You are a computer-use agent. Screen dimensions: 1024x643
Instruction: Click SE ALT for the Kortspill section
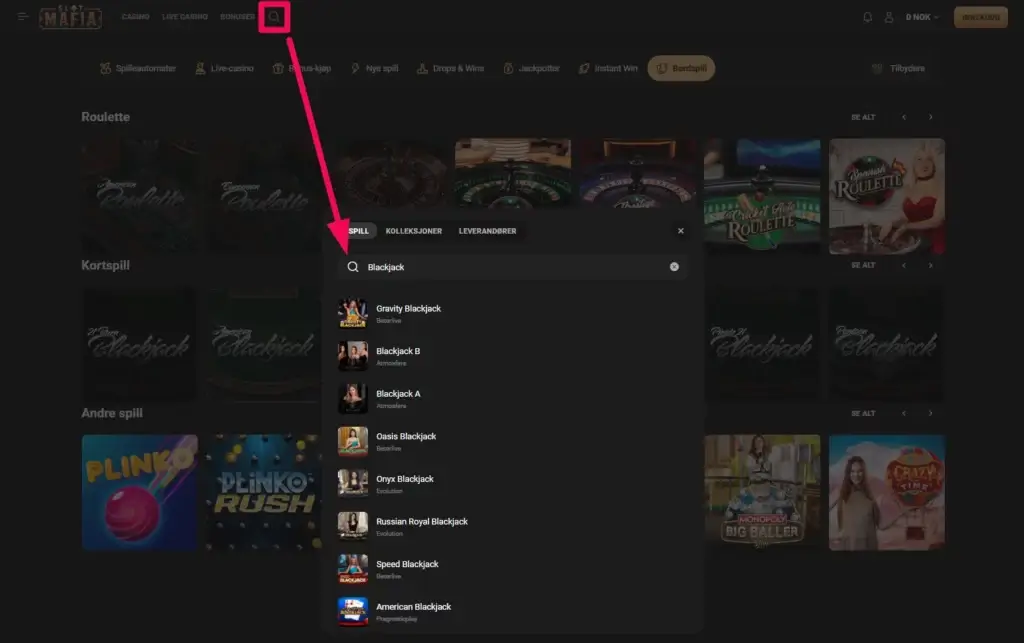point(863,265)
